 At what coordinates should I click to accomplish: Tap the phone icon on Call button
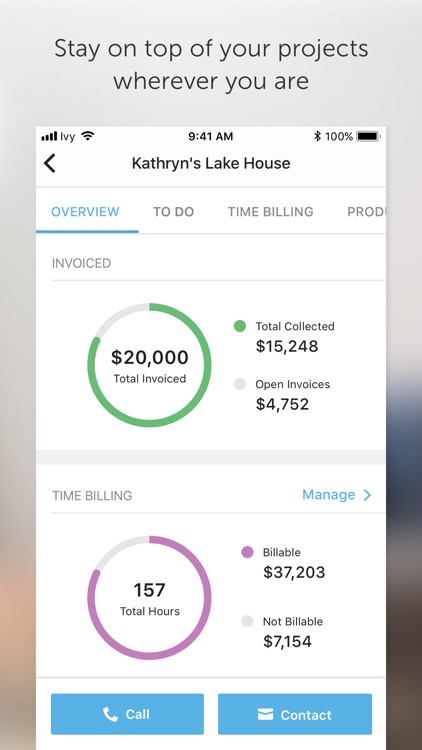click(x=111, y=715)
